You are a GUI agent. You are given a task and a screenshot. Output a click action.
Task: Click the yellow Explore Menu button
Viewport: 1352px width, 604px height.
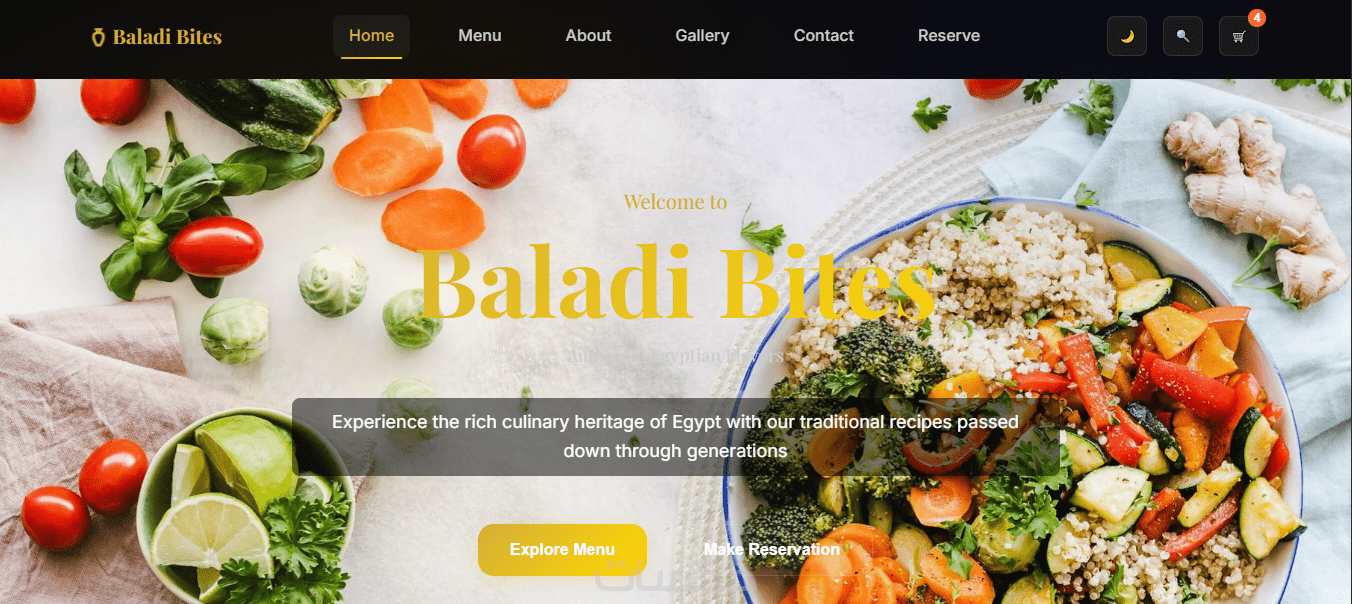[x=562, y=550]
